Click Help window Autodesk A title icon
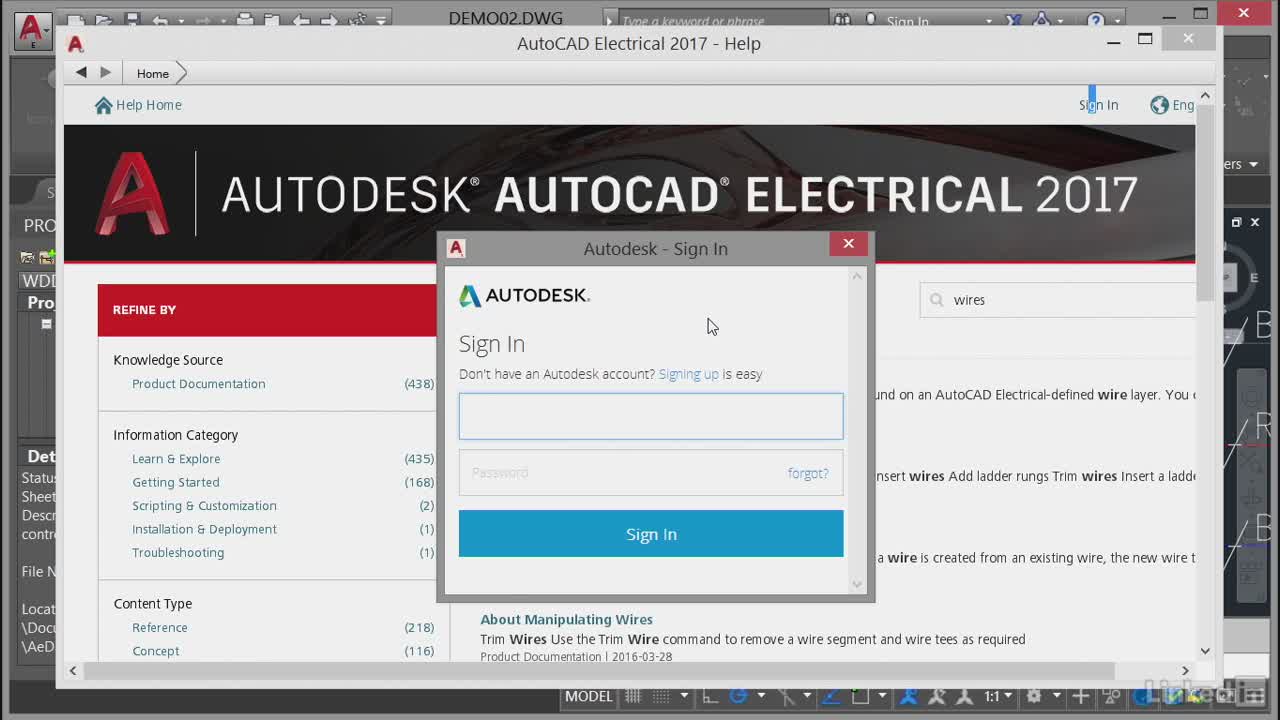Viewport: 1280px width, 720px height. click(x=76, y=43)
